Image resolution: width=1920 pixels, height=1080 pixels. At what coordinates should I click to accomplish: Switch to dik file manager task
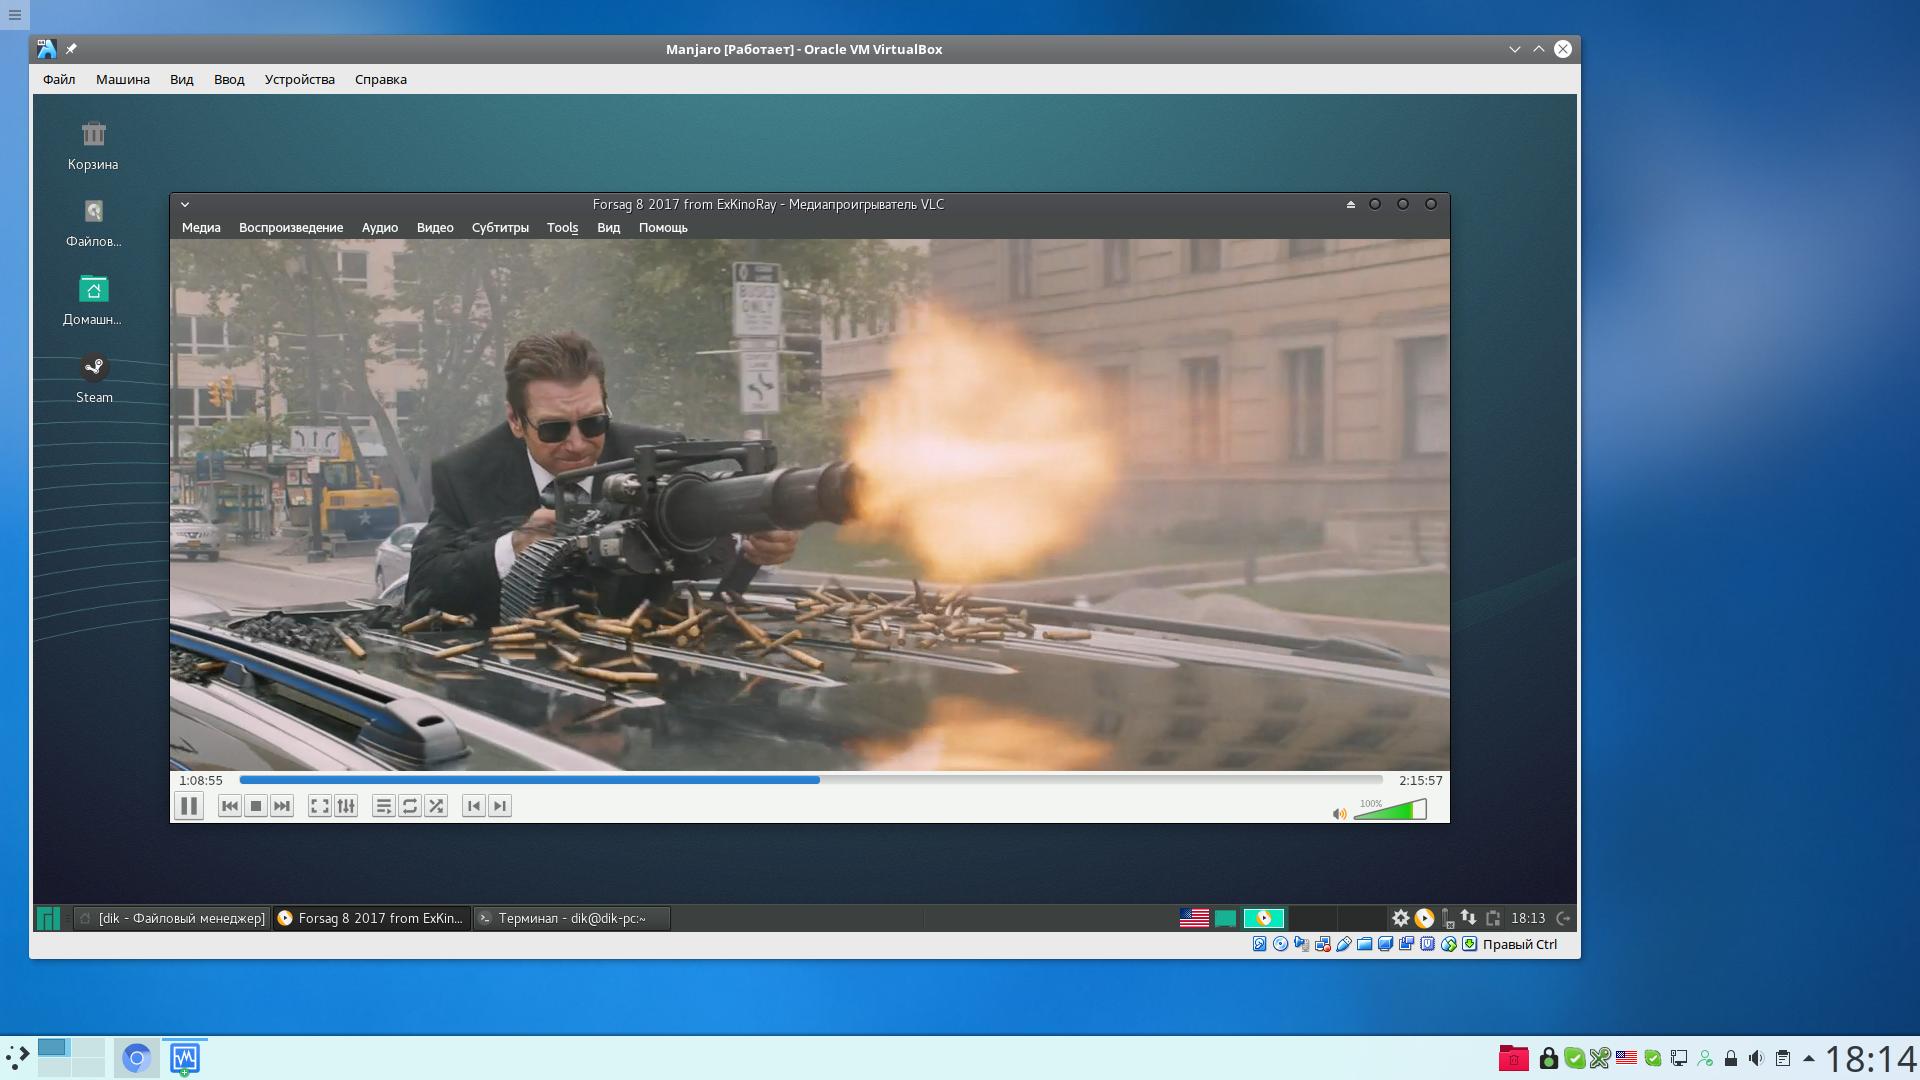[172, 918]
